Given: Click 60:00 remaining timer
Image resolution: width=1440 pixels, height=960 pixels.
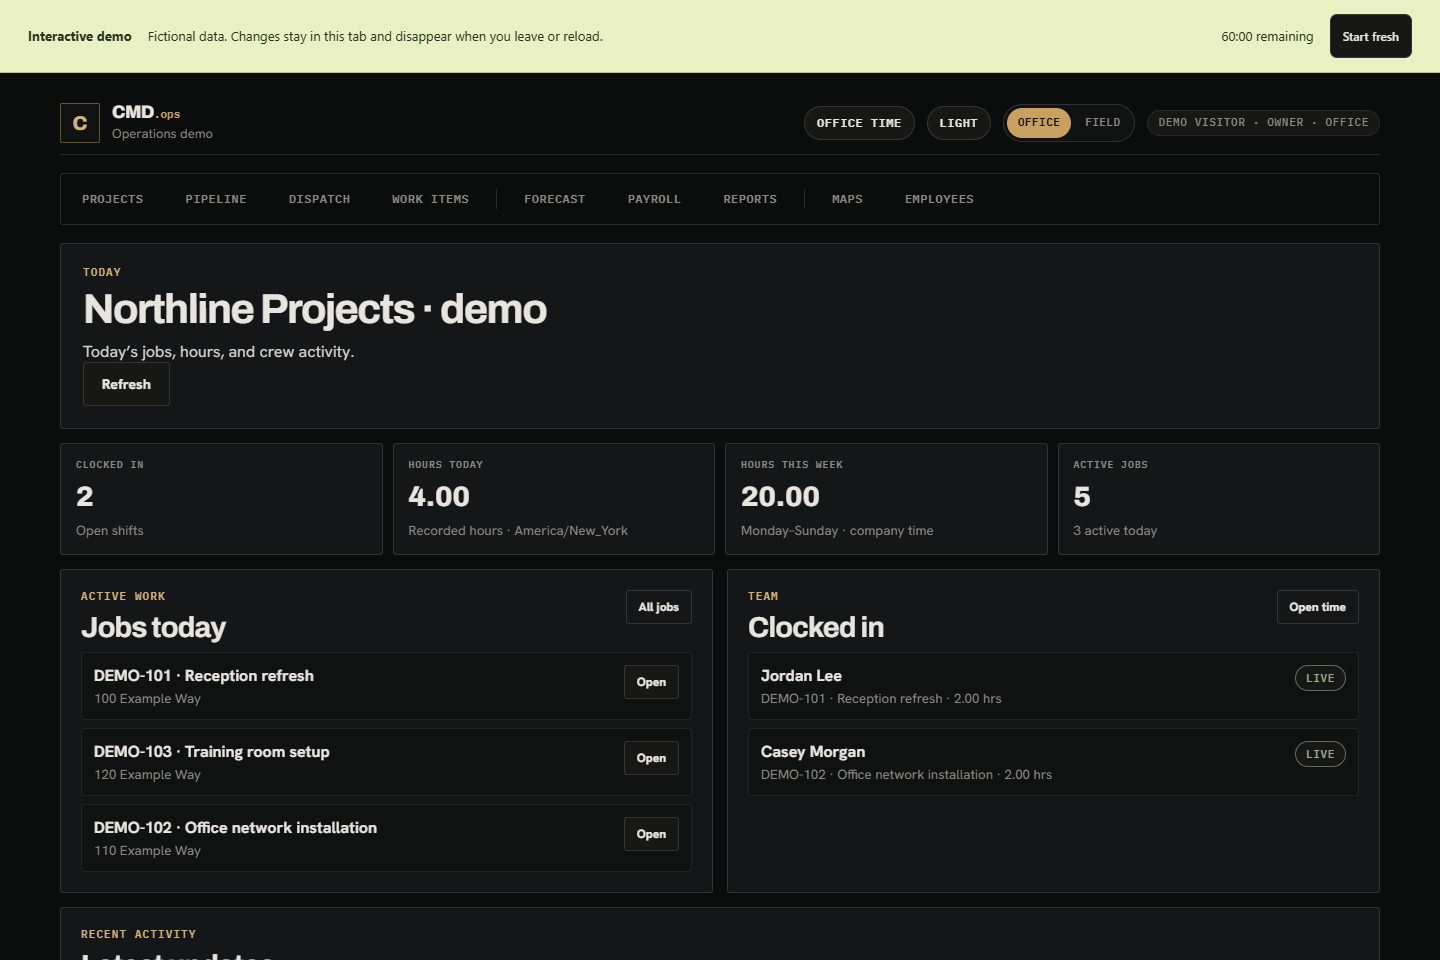Looking at the screenshot, I should point(1267,37).
